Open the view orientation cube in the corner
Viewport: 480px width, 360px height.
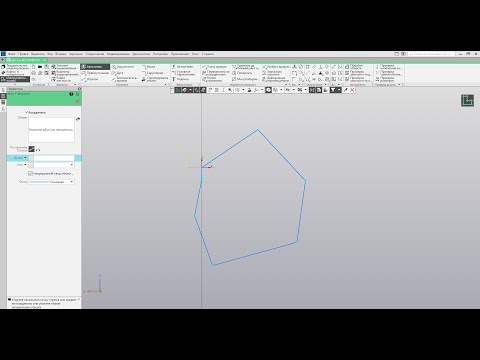click(x=467, y=100)
